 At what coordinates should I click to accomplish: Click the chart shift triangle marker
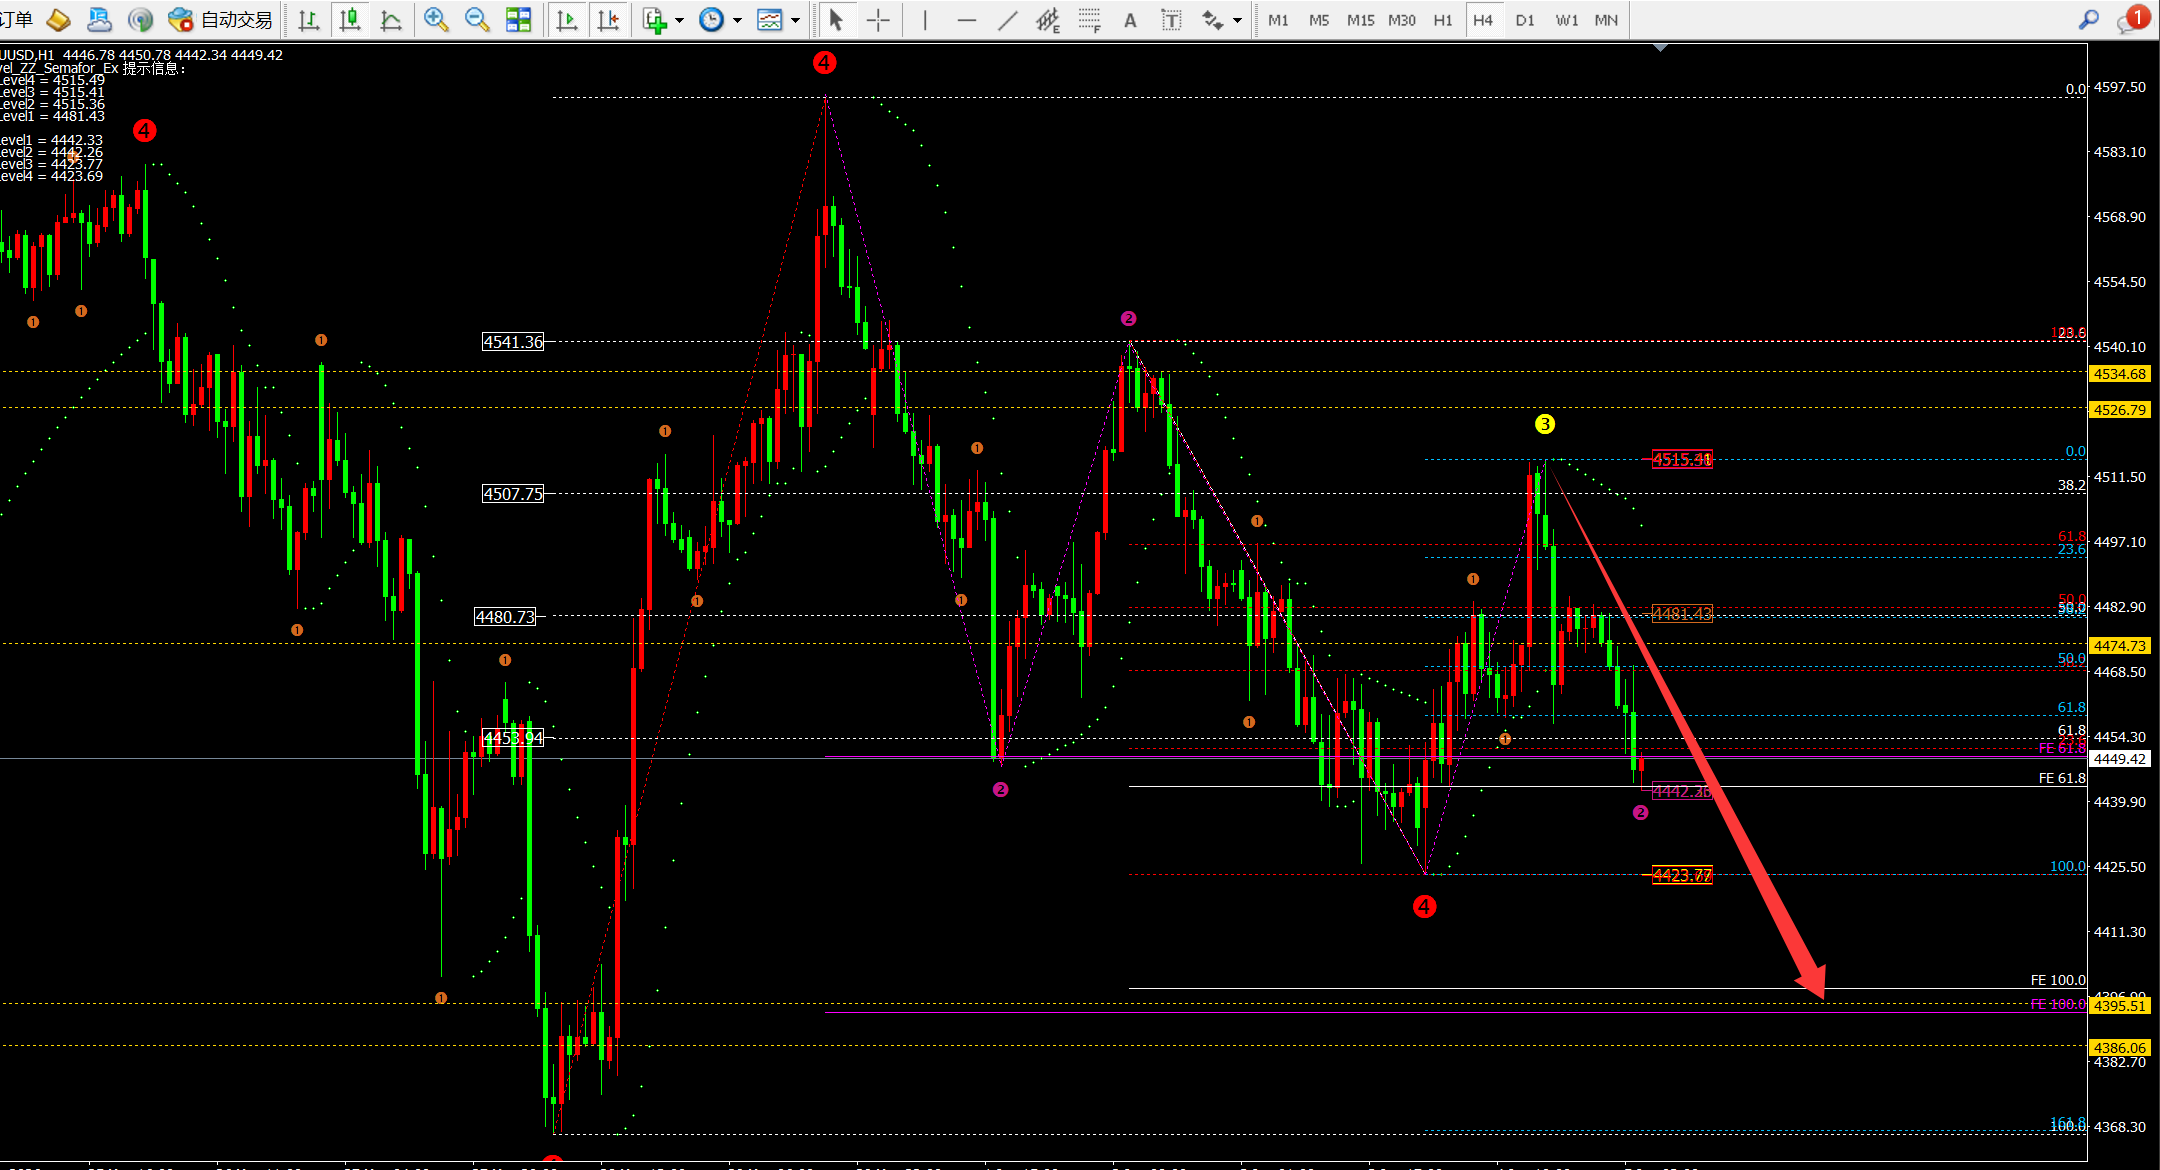(x=1661, y=47)
